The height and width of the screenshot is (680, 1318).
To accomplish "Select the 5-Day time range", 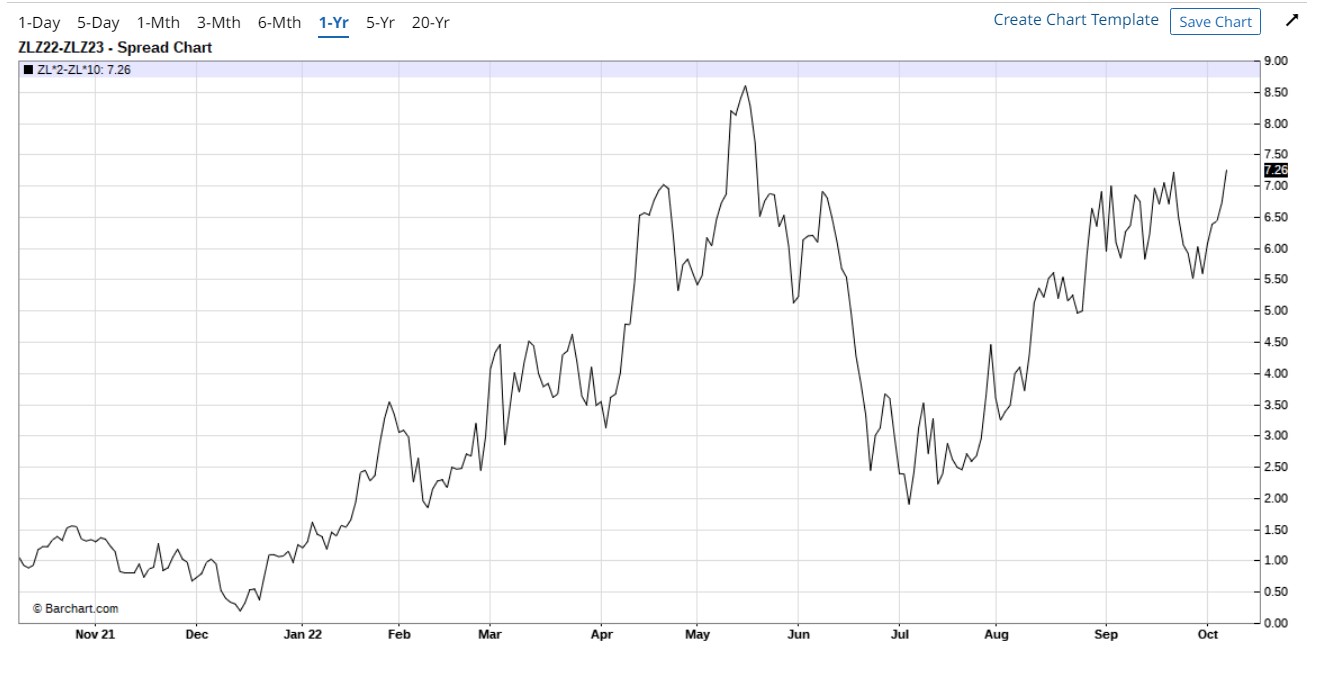I will pyautogui.click(x=98, y=22).
